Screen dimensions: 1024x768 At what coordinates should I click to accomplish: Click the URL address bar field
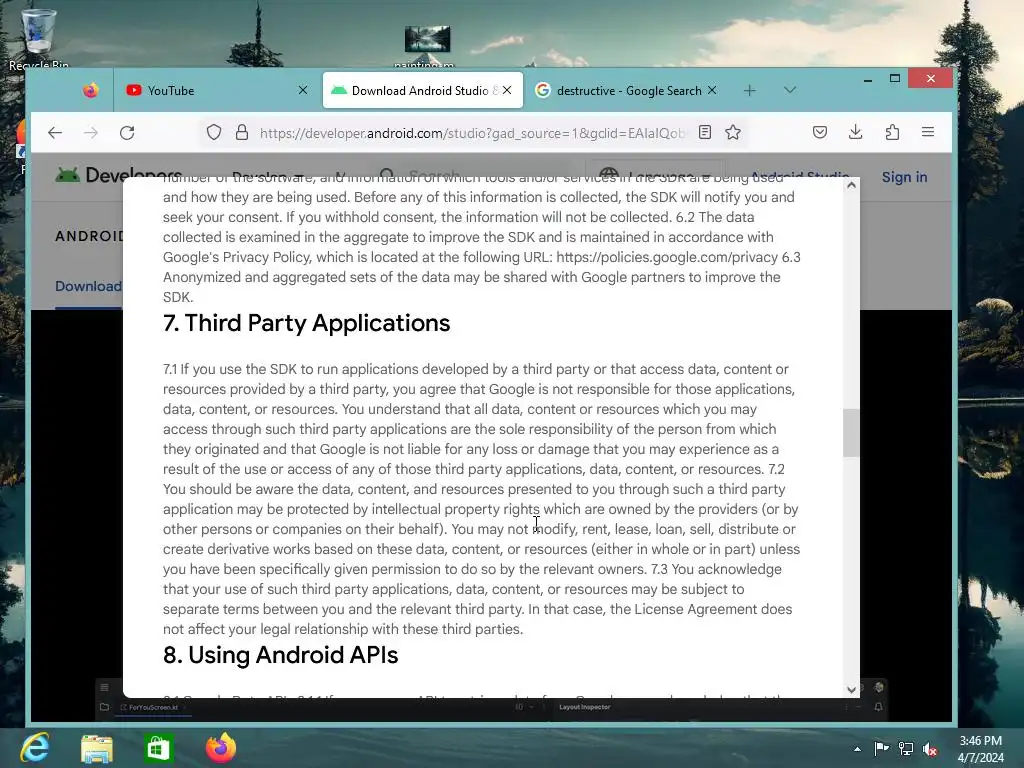[473, 133]
